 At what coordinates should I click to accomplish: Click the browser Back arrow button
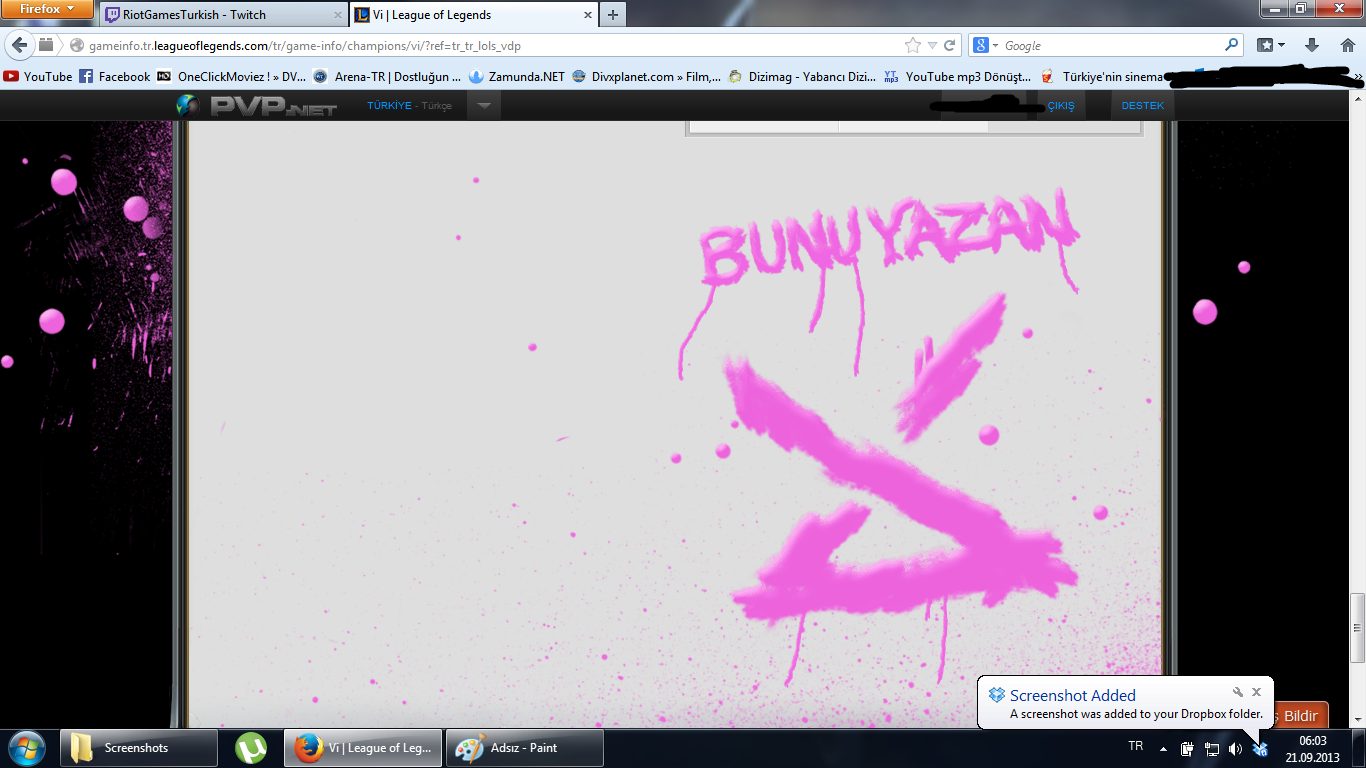pos(19,45)
